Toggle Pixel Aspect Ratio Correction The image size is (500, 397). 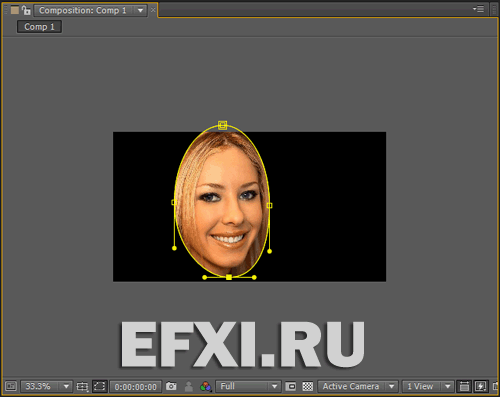pos(464,386)
